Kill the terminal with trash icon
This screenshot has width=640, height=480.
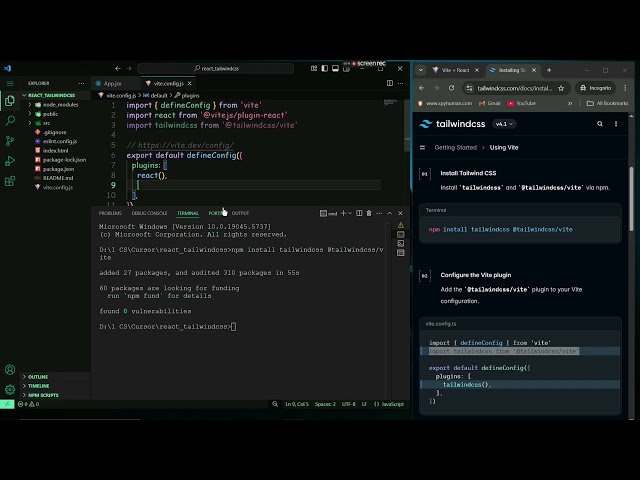pyautogui.click(x=369, y=213)
